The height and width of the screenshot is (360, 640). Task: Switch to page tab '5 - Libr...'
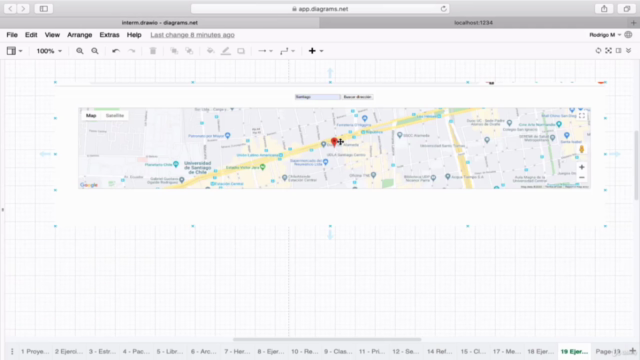(x=169, y=351)
